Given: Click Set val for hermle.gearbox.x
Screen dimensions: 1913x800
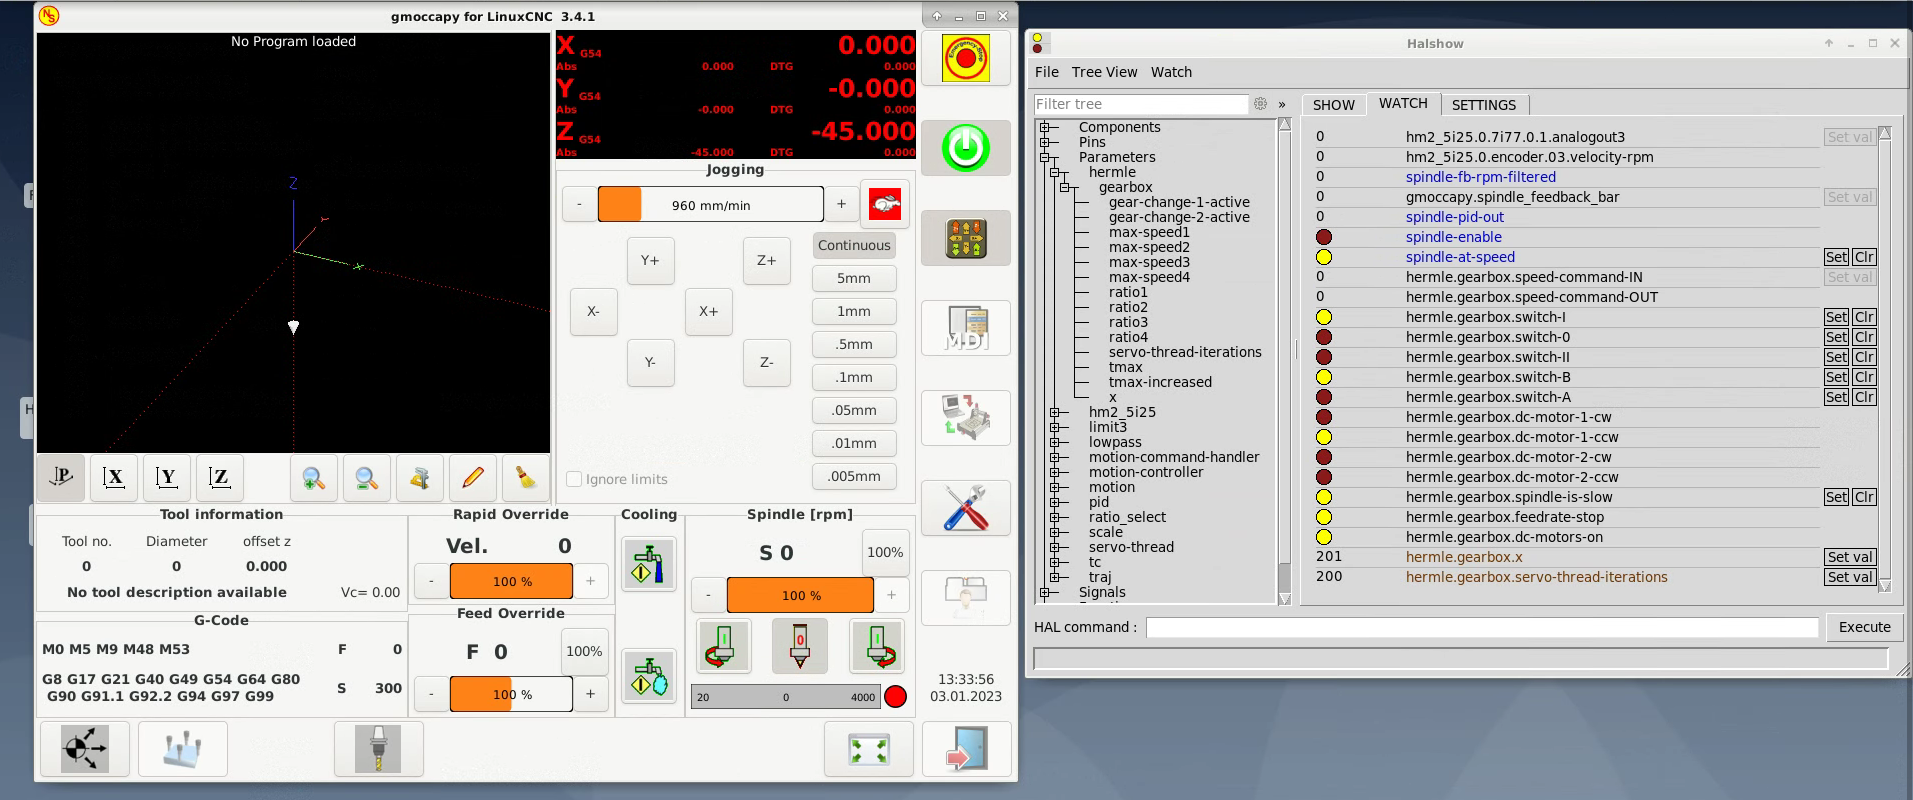Looking at the screenshot, I should [1850, 557].
